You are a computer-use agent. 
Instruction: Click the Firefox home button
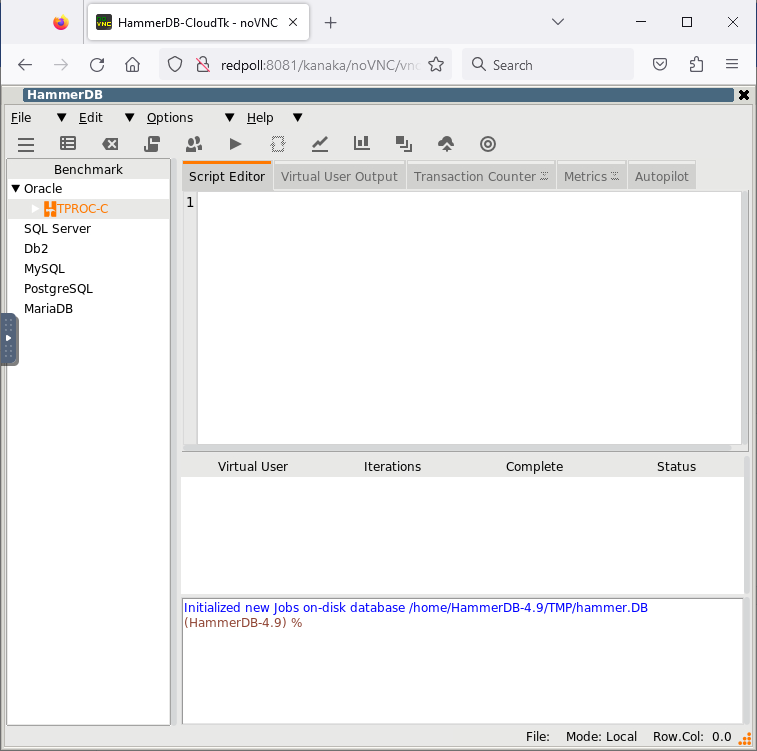132,65
